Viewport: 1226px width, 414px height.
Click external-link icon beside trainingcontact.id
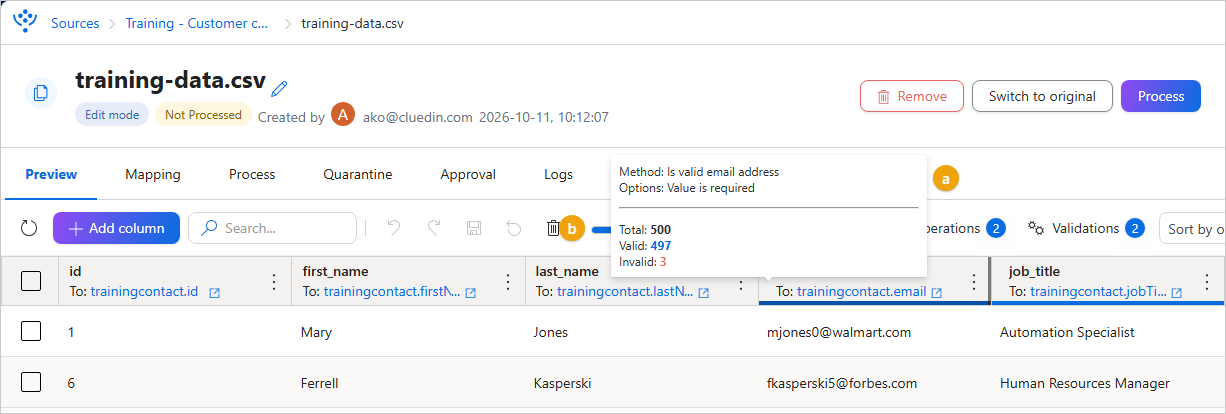click(214, 293)
